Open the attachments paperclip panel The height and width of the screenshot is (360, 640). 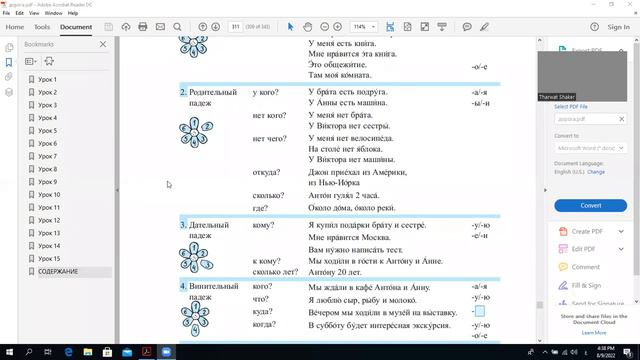coord(9,77)
